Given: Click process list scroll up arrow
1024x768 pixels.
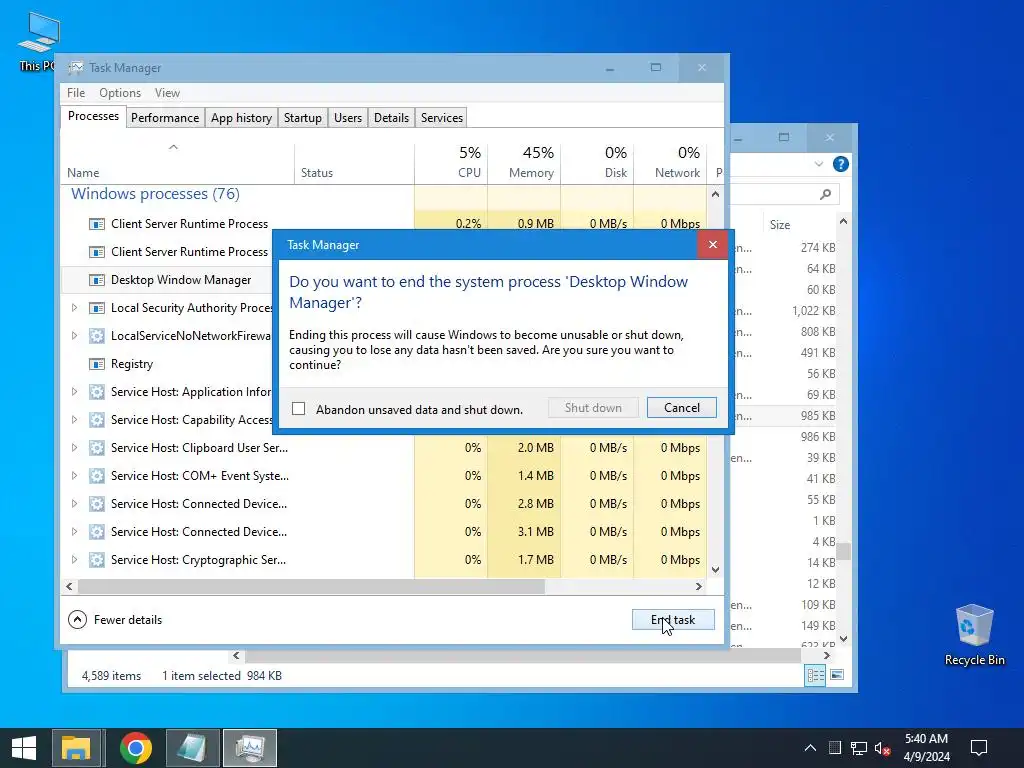Looking at the screenshot, I should click(715, 194).
